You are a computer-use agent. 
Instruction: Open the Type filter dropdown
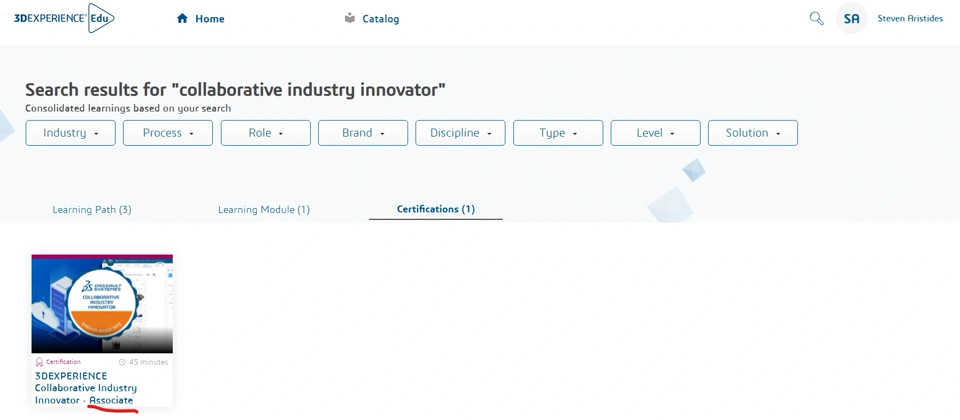tap(558, 133)
